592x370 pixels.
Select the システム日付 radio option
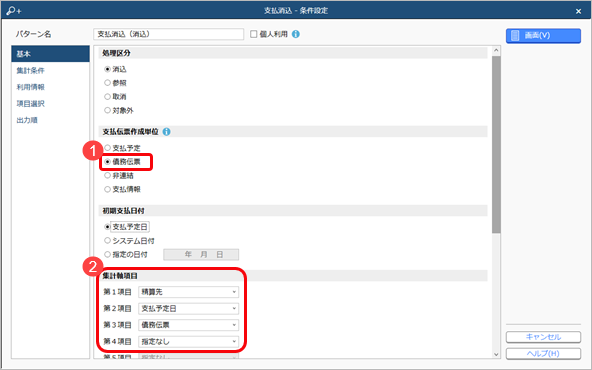tap(108, 240)
